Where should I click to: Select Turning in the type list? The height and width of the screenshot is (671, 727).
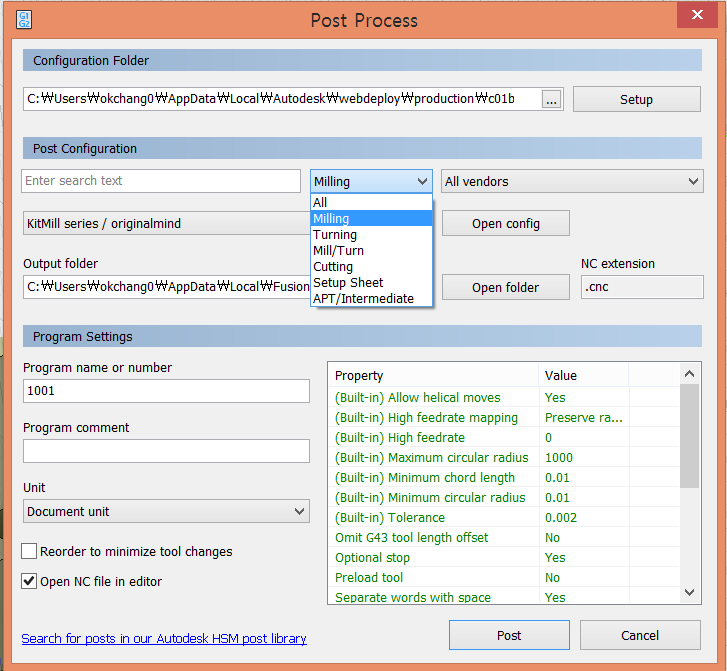tap(371, 235)
